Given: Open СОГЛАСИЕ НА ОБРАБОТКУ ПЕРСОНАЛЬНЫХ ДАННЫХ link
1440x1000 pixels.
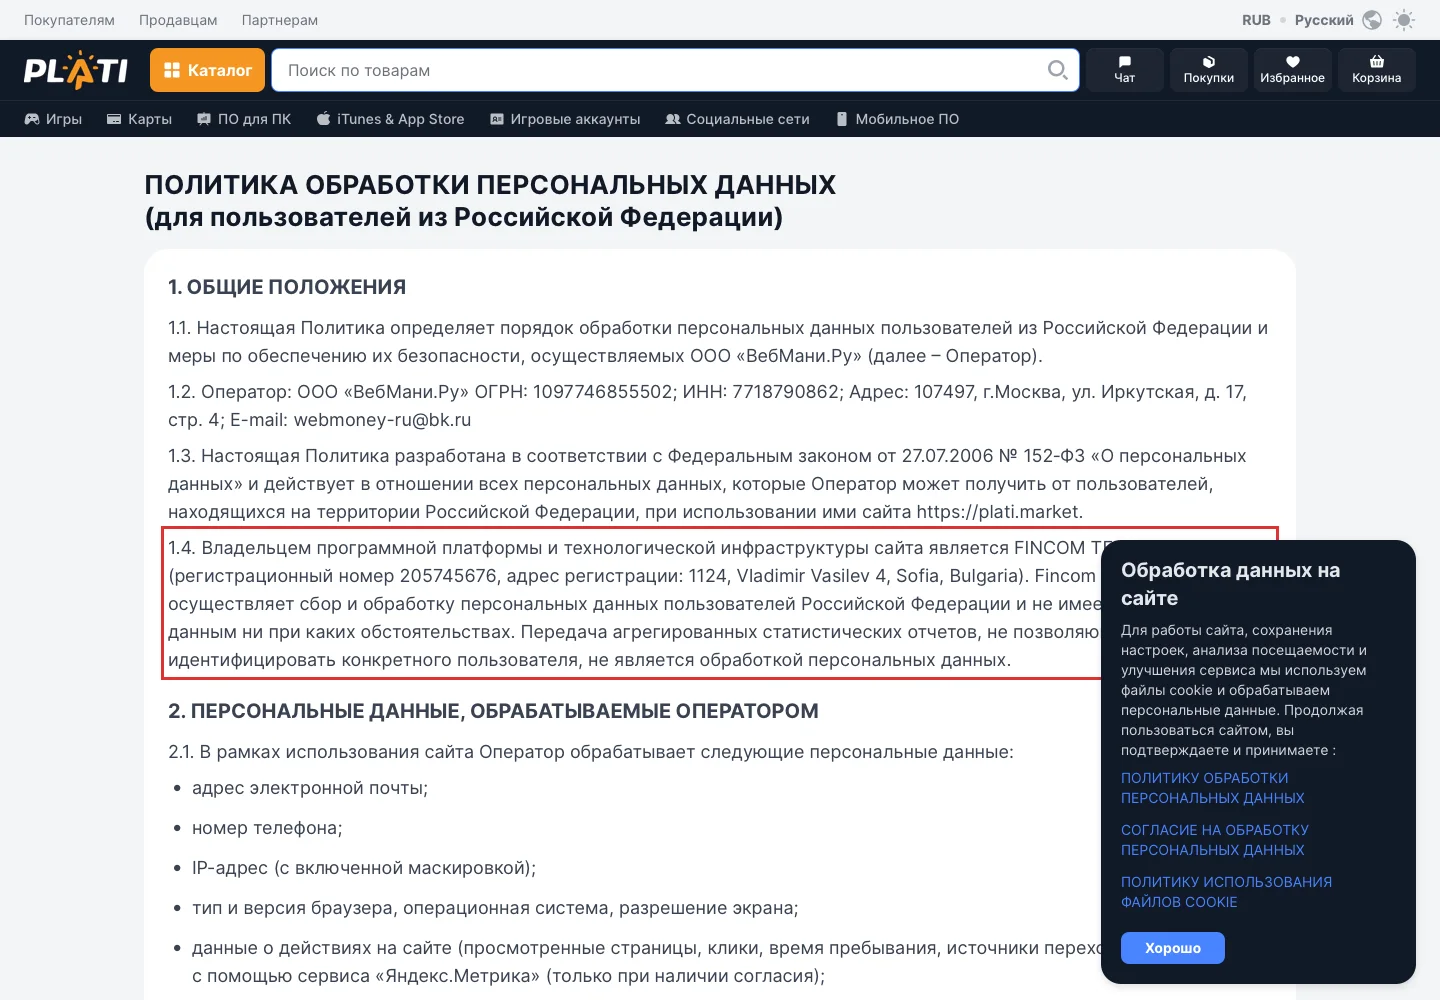Looking at the screenshot, I should 1214,840.
